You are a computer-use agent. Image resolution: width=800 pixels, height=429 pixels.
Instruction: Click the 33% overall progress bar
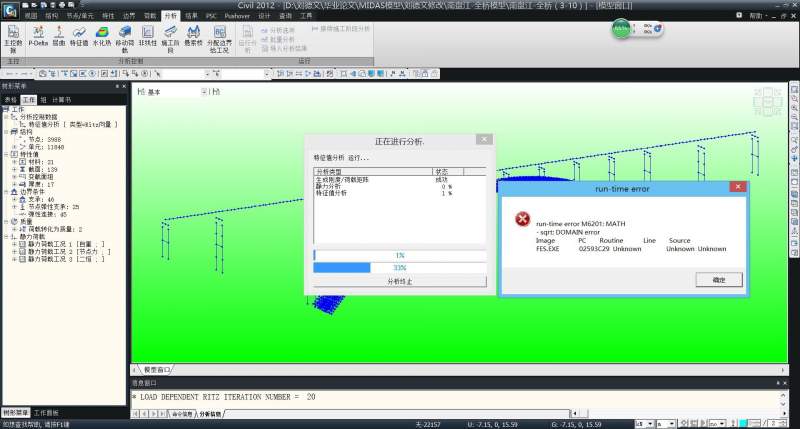pyautogui.click(x=399, y=268)
